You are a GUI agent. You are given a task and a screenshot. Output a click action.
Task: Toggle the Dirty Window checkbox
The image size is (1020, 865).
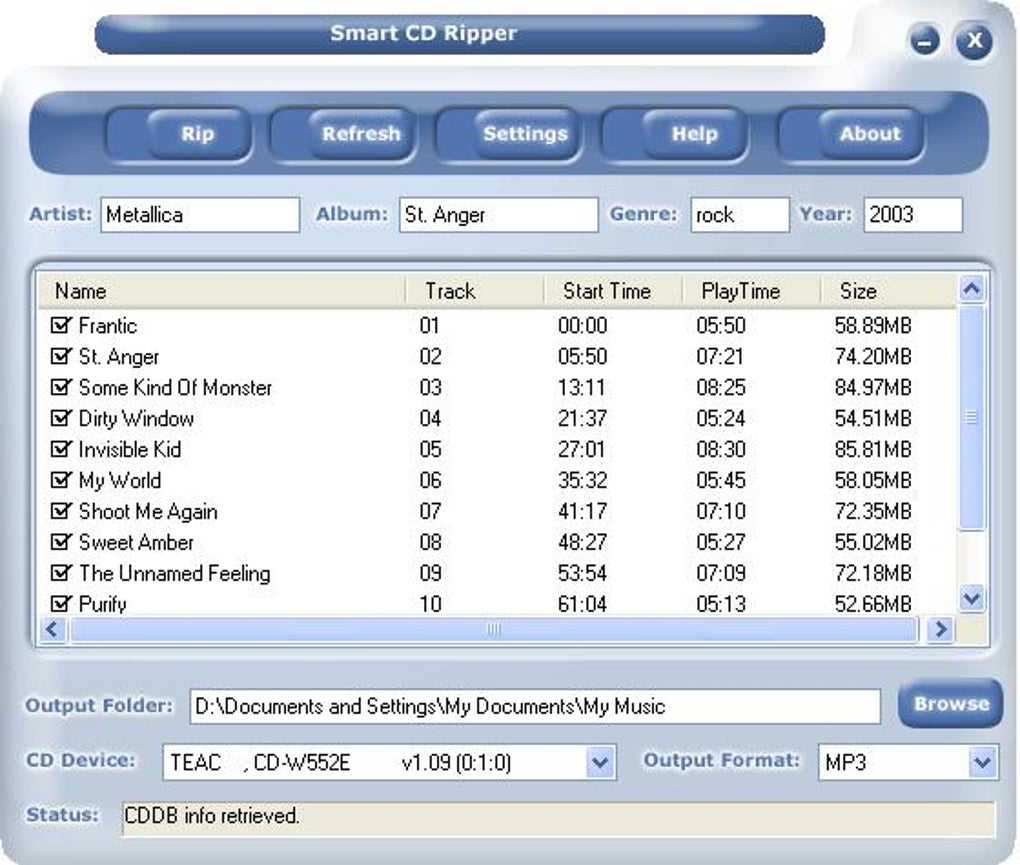[x=60, y=418]
